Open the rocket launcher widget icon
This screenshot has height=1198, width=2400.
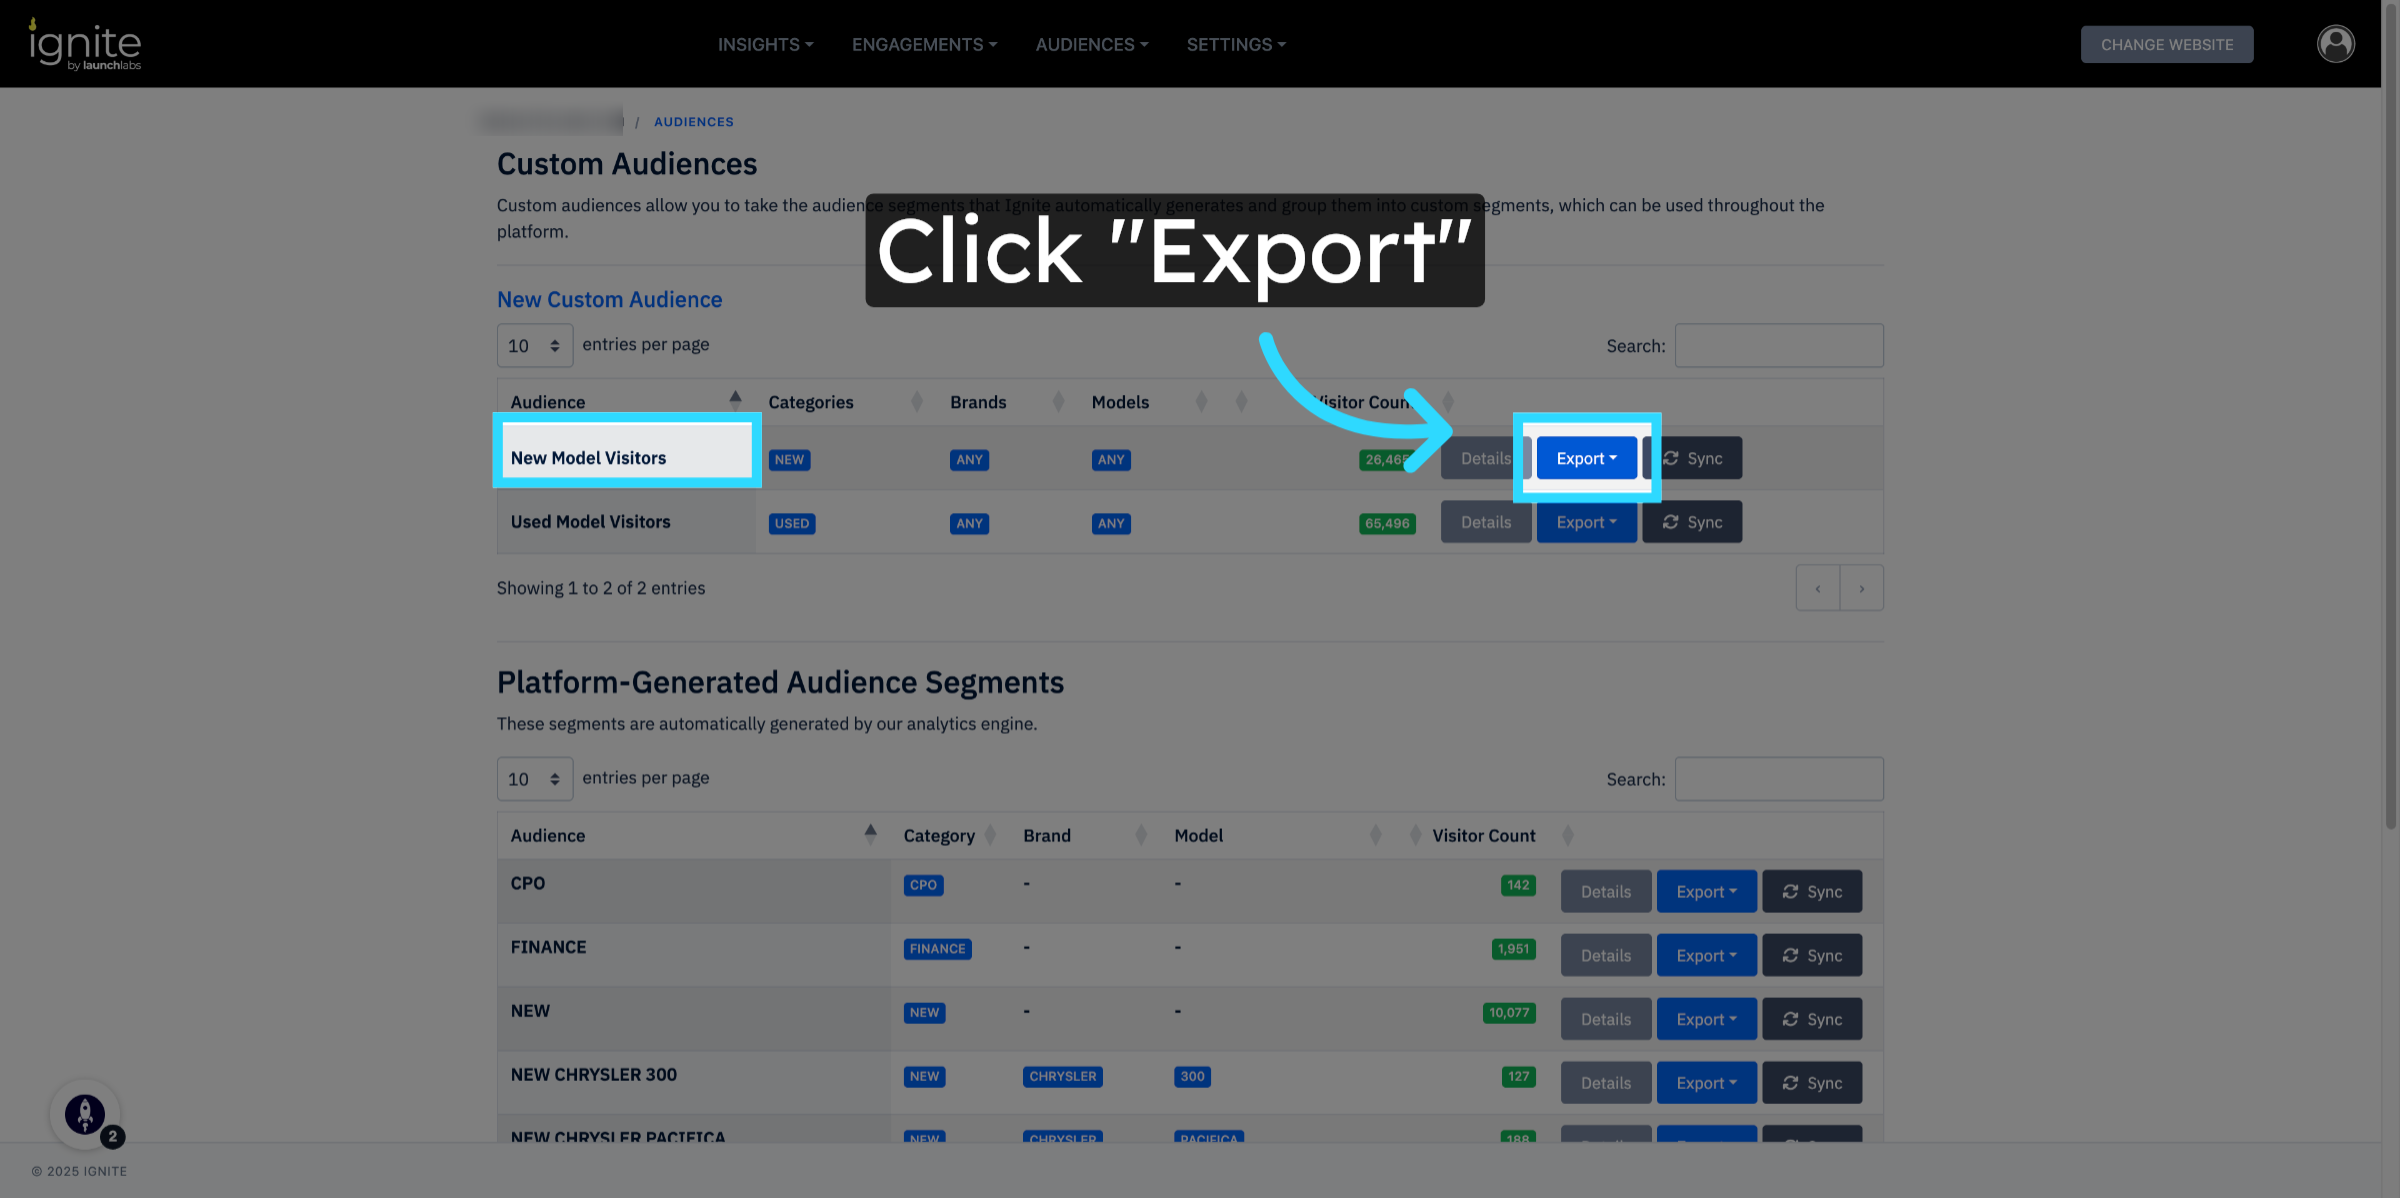85,1113
